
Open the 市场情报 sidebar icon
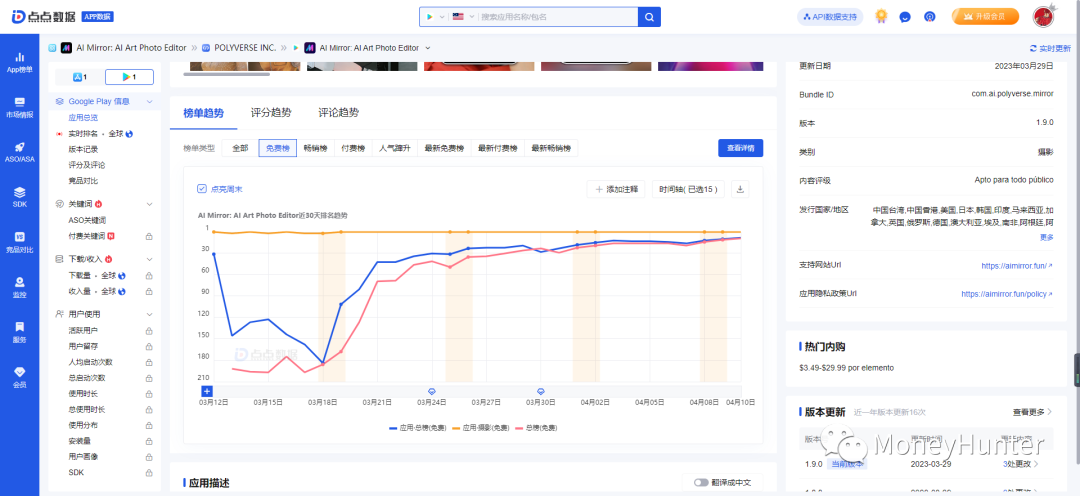[20, 107]
